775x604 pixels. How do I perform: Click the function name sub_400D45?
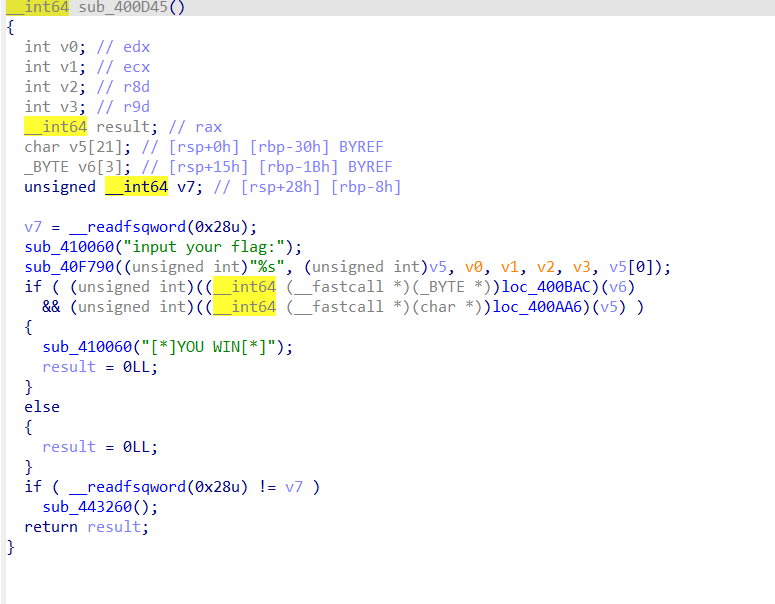(123, 7)
